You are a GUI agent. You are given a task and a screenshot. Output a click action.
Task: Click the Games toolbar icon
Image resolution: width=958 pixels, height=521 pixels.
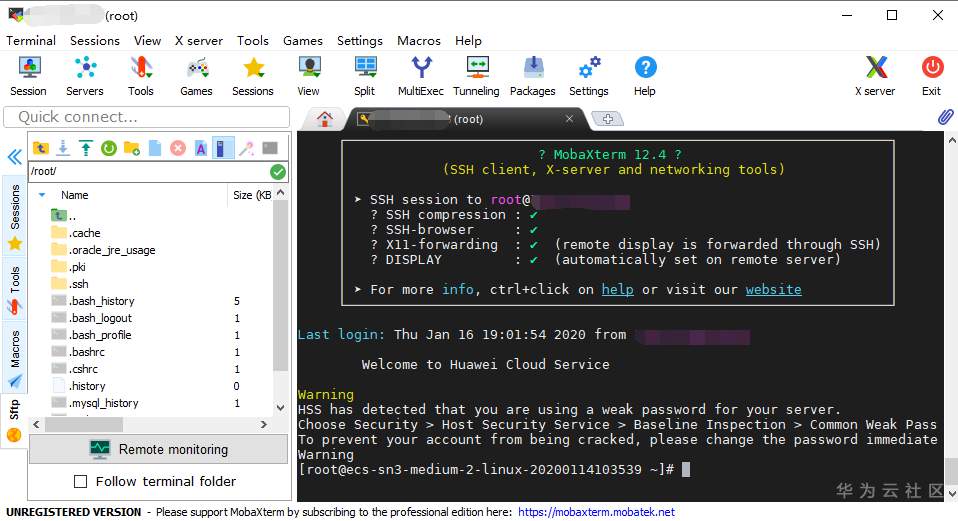click(x=196, y=76)
